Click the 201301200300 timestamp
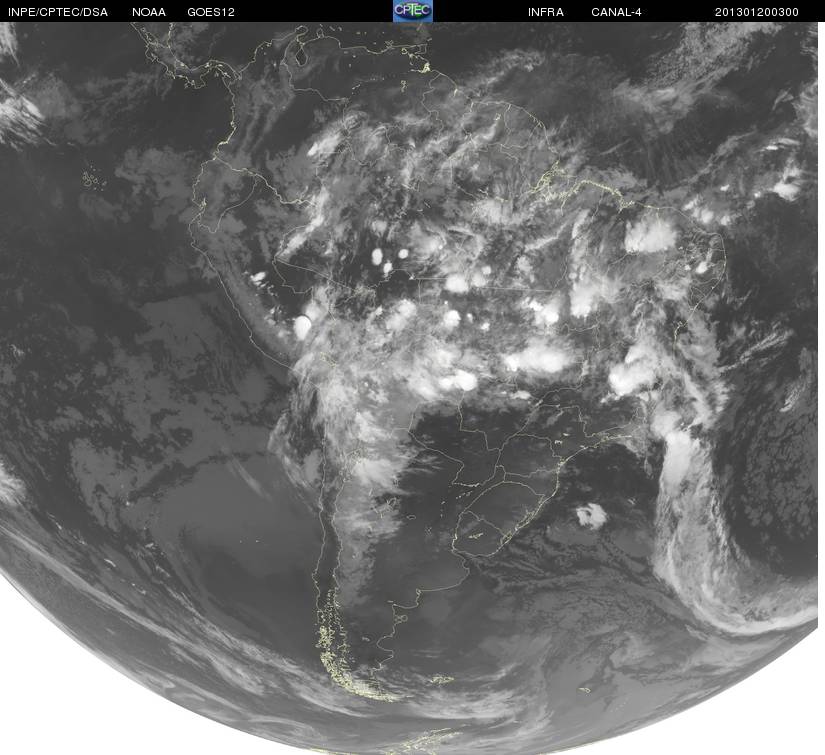The width and height of the screenshot is (825, 755). [757, 12]
